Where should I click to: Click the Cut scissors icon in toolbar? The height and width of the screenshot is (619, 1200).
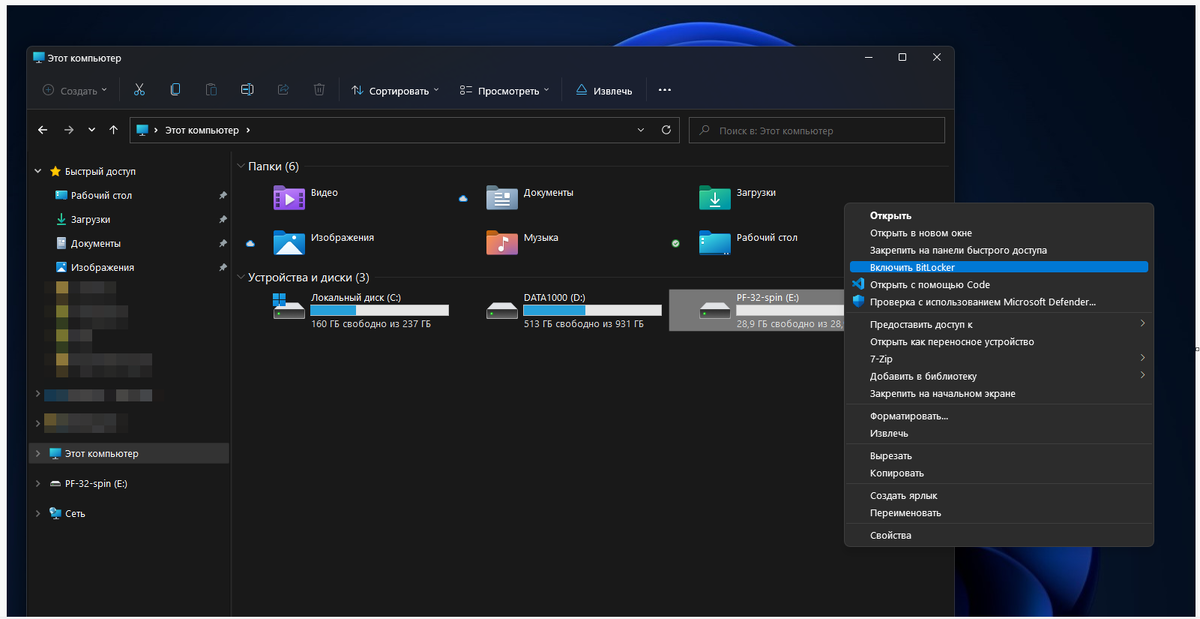(x=139, y=90)
